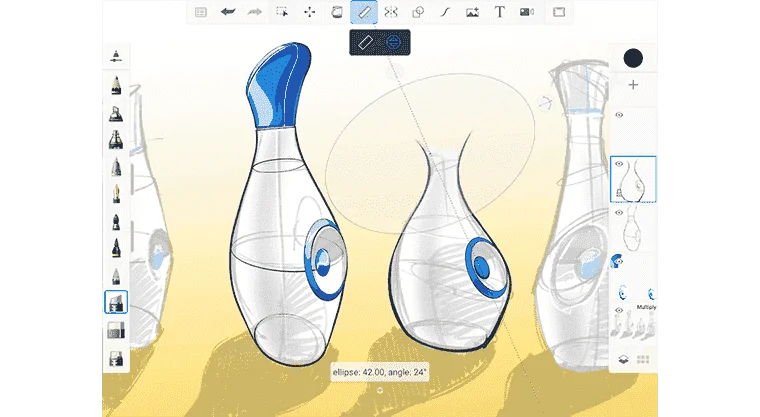Click the ellipse rotate handle on canvas
Viewport: 760px width, 417px height.
(545, 103)
